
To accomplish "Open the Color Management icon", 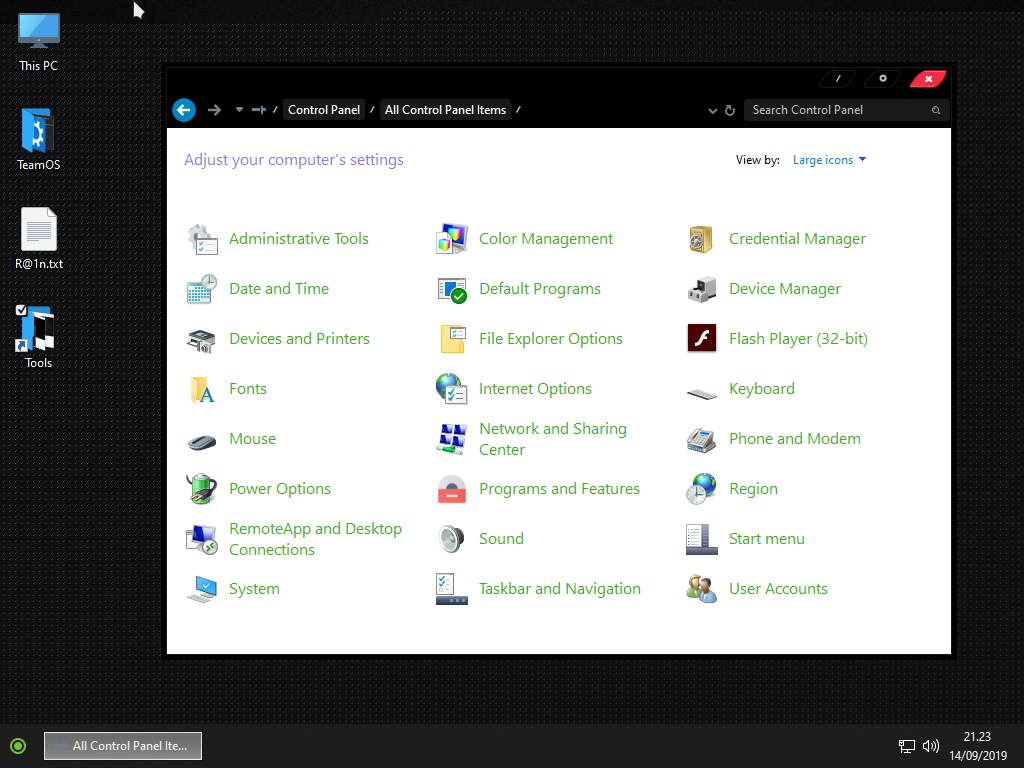I will click(x=452, y=239).
